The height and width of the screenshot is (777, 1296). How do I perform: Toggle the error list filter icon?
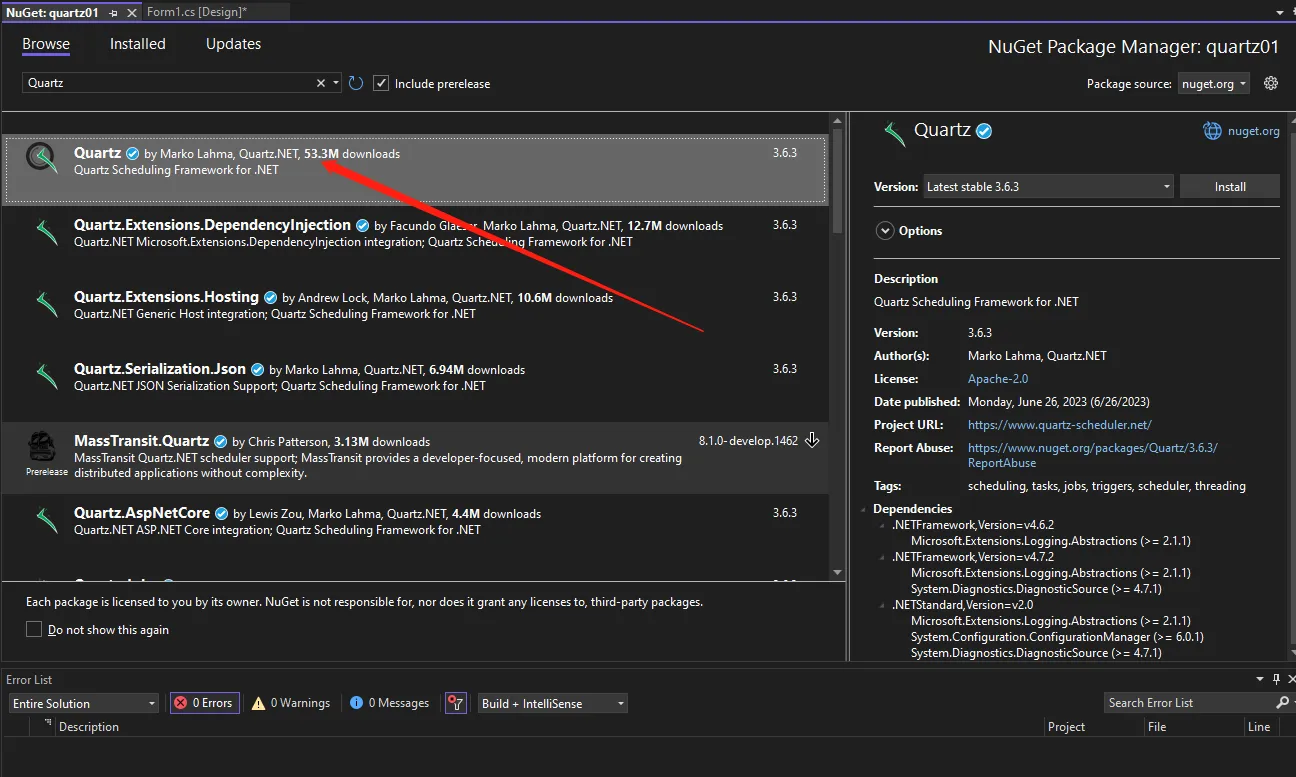(456, 703)
